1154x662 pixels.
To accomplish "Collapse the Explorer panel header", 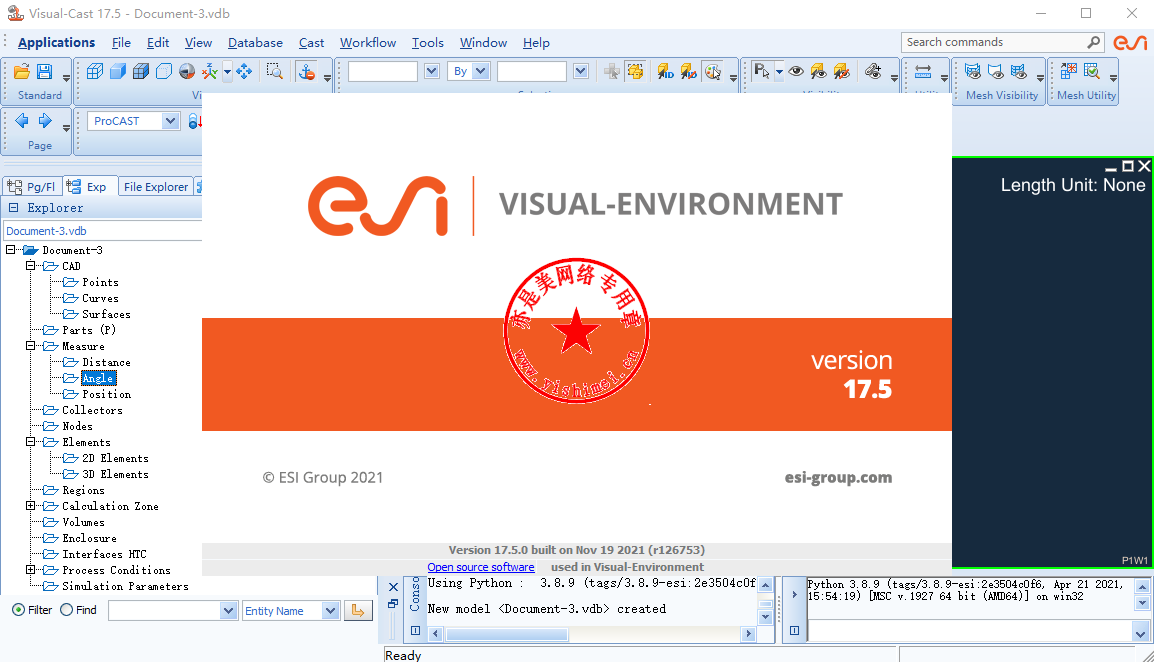I will point(13,208).
